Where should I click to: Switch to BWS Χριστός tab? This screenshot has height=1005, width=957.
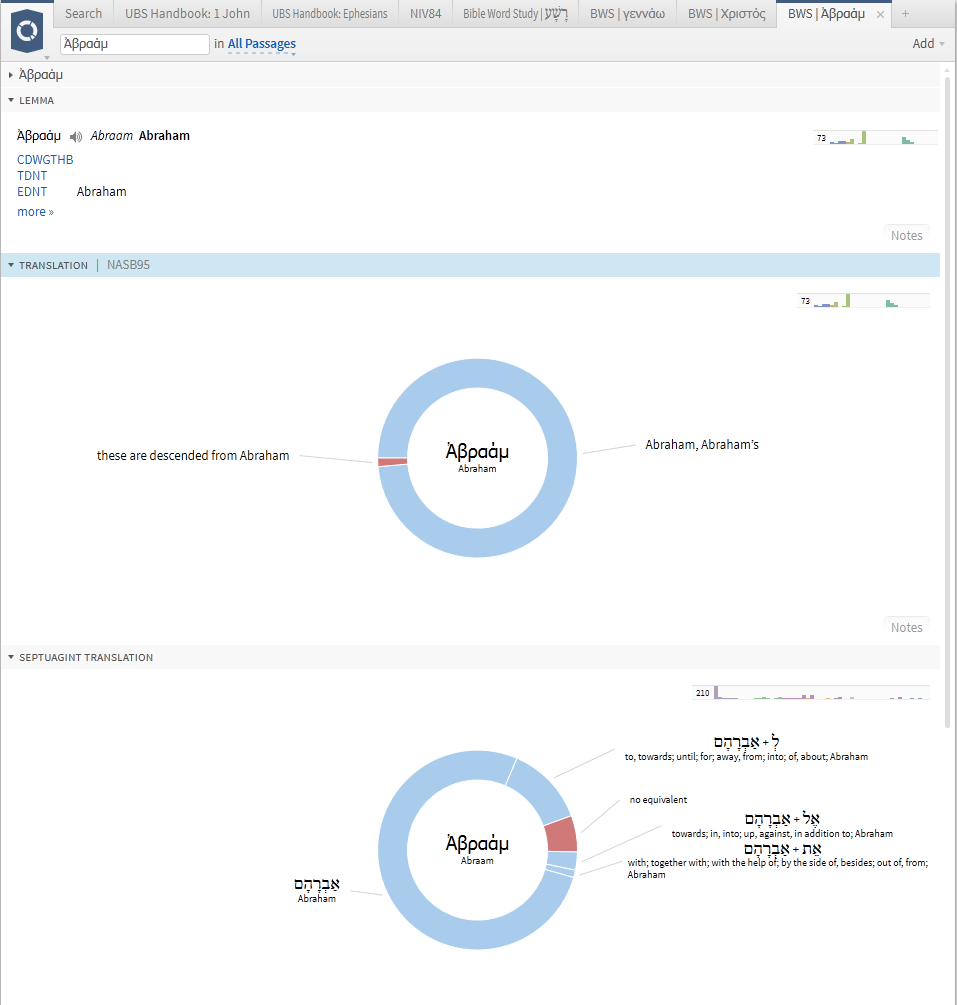point(726,13)
